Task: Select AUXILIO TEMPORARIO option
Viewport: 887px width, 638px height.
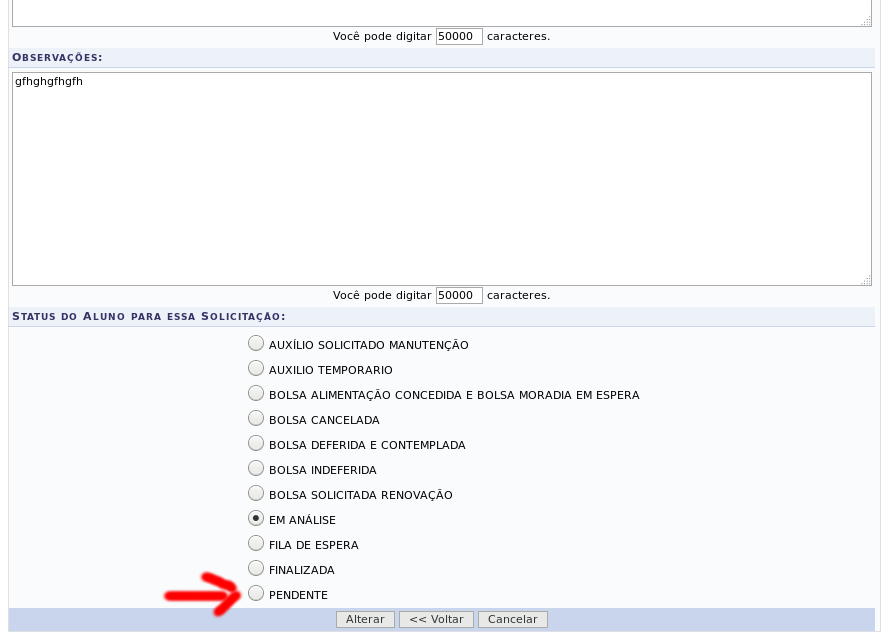Action: tap(256, 367)
